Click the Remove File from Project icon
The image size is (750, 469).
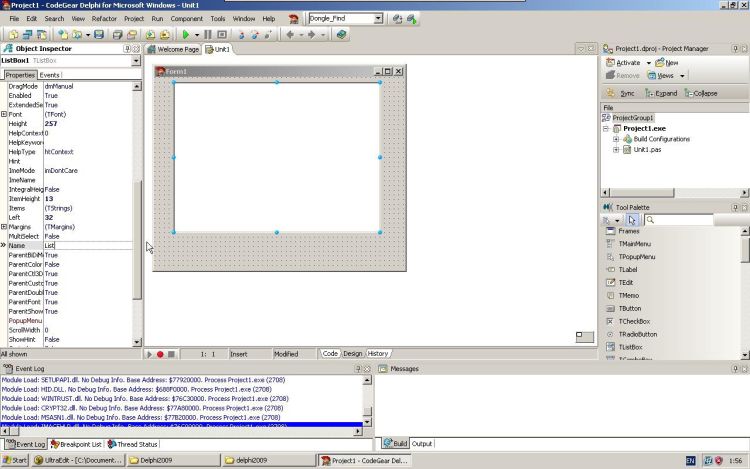(165, 34)
